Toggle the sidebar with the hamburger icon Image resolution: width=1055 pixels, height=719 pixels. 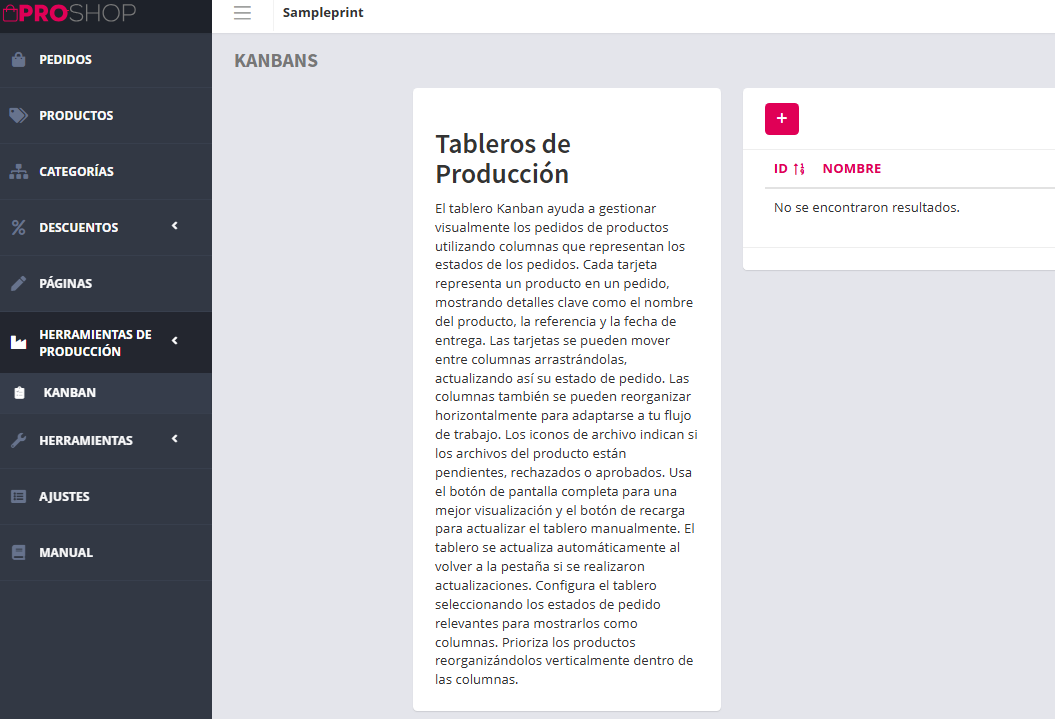[x=242, y=13]
